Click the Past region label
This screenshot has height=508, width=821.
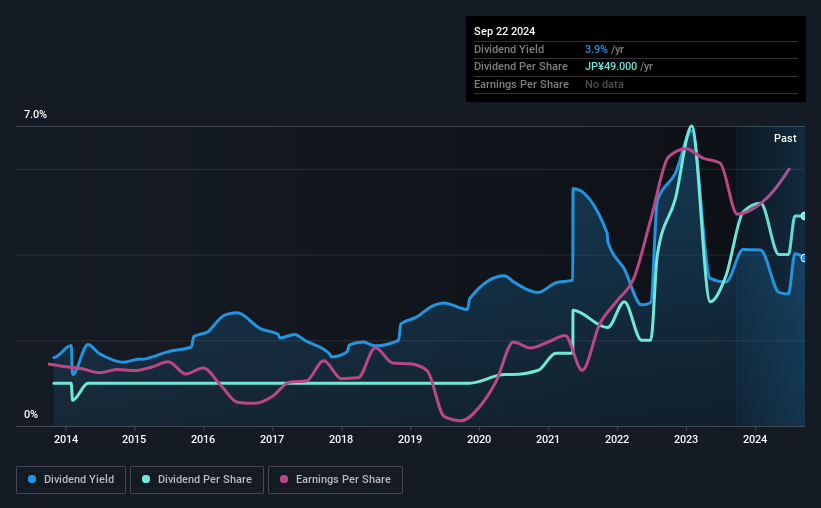(x=785, y=138)
